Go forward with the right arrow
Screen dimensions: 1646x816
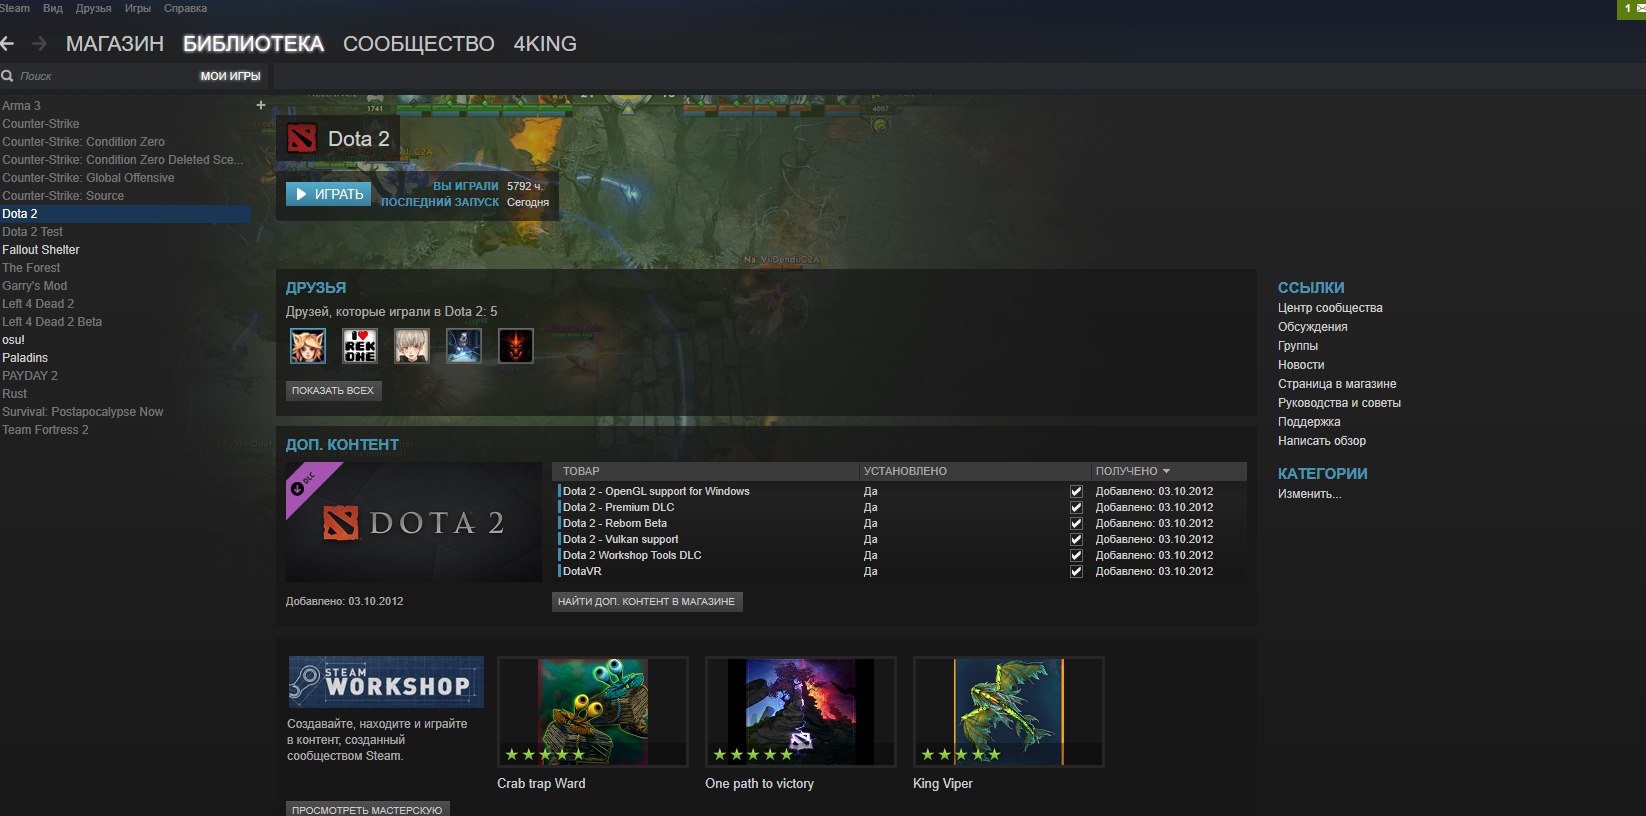[40, 44]
